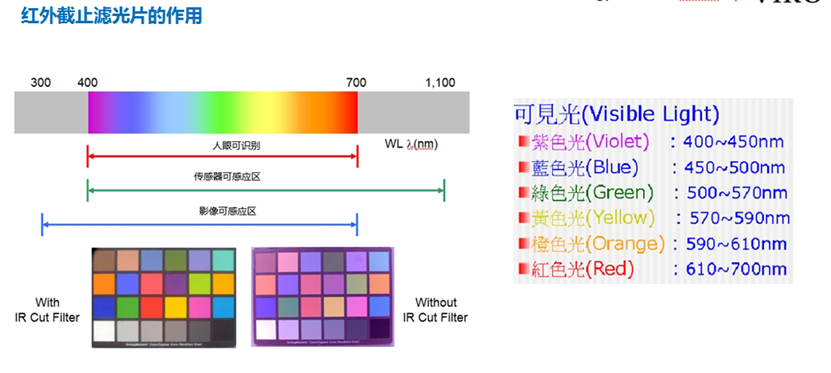Click the Without IR Cut Filter caption

(436, 310)
